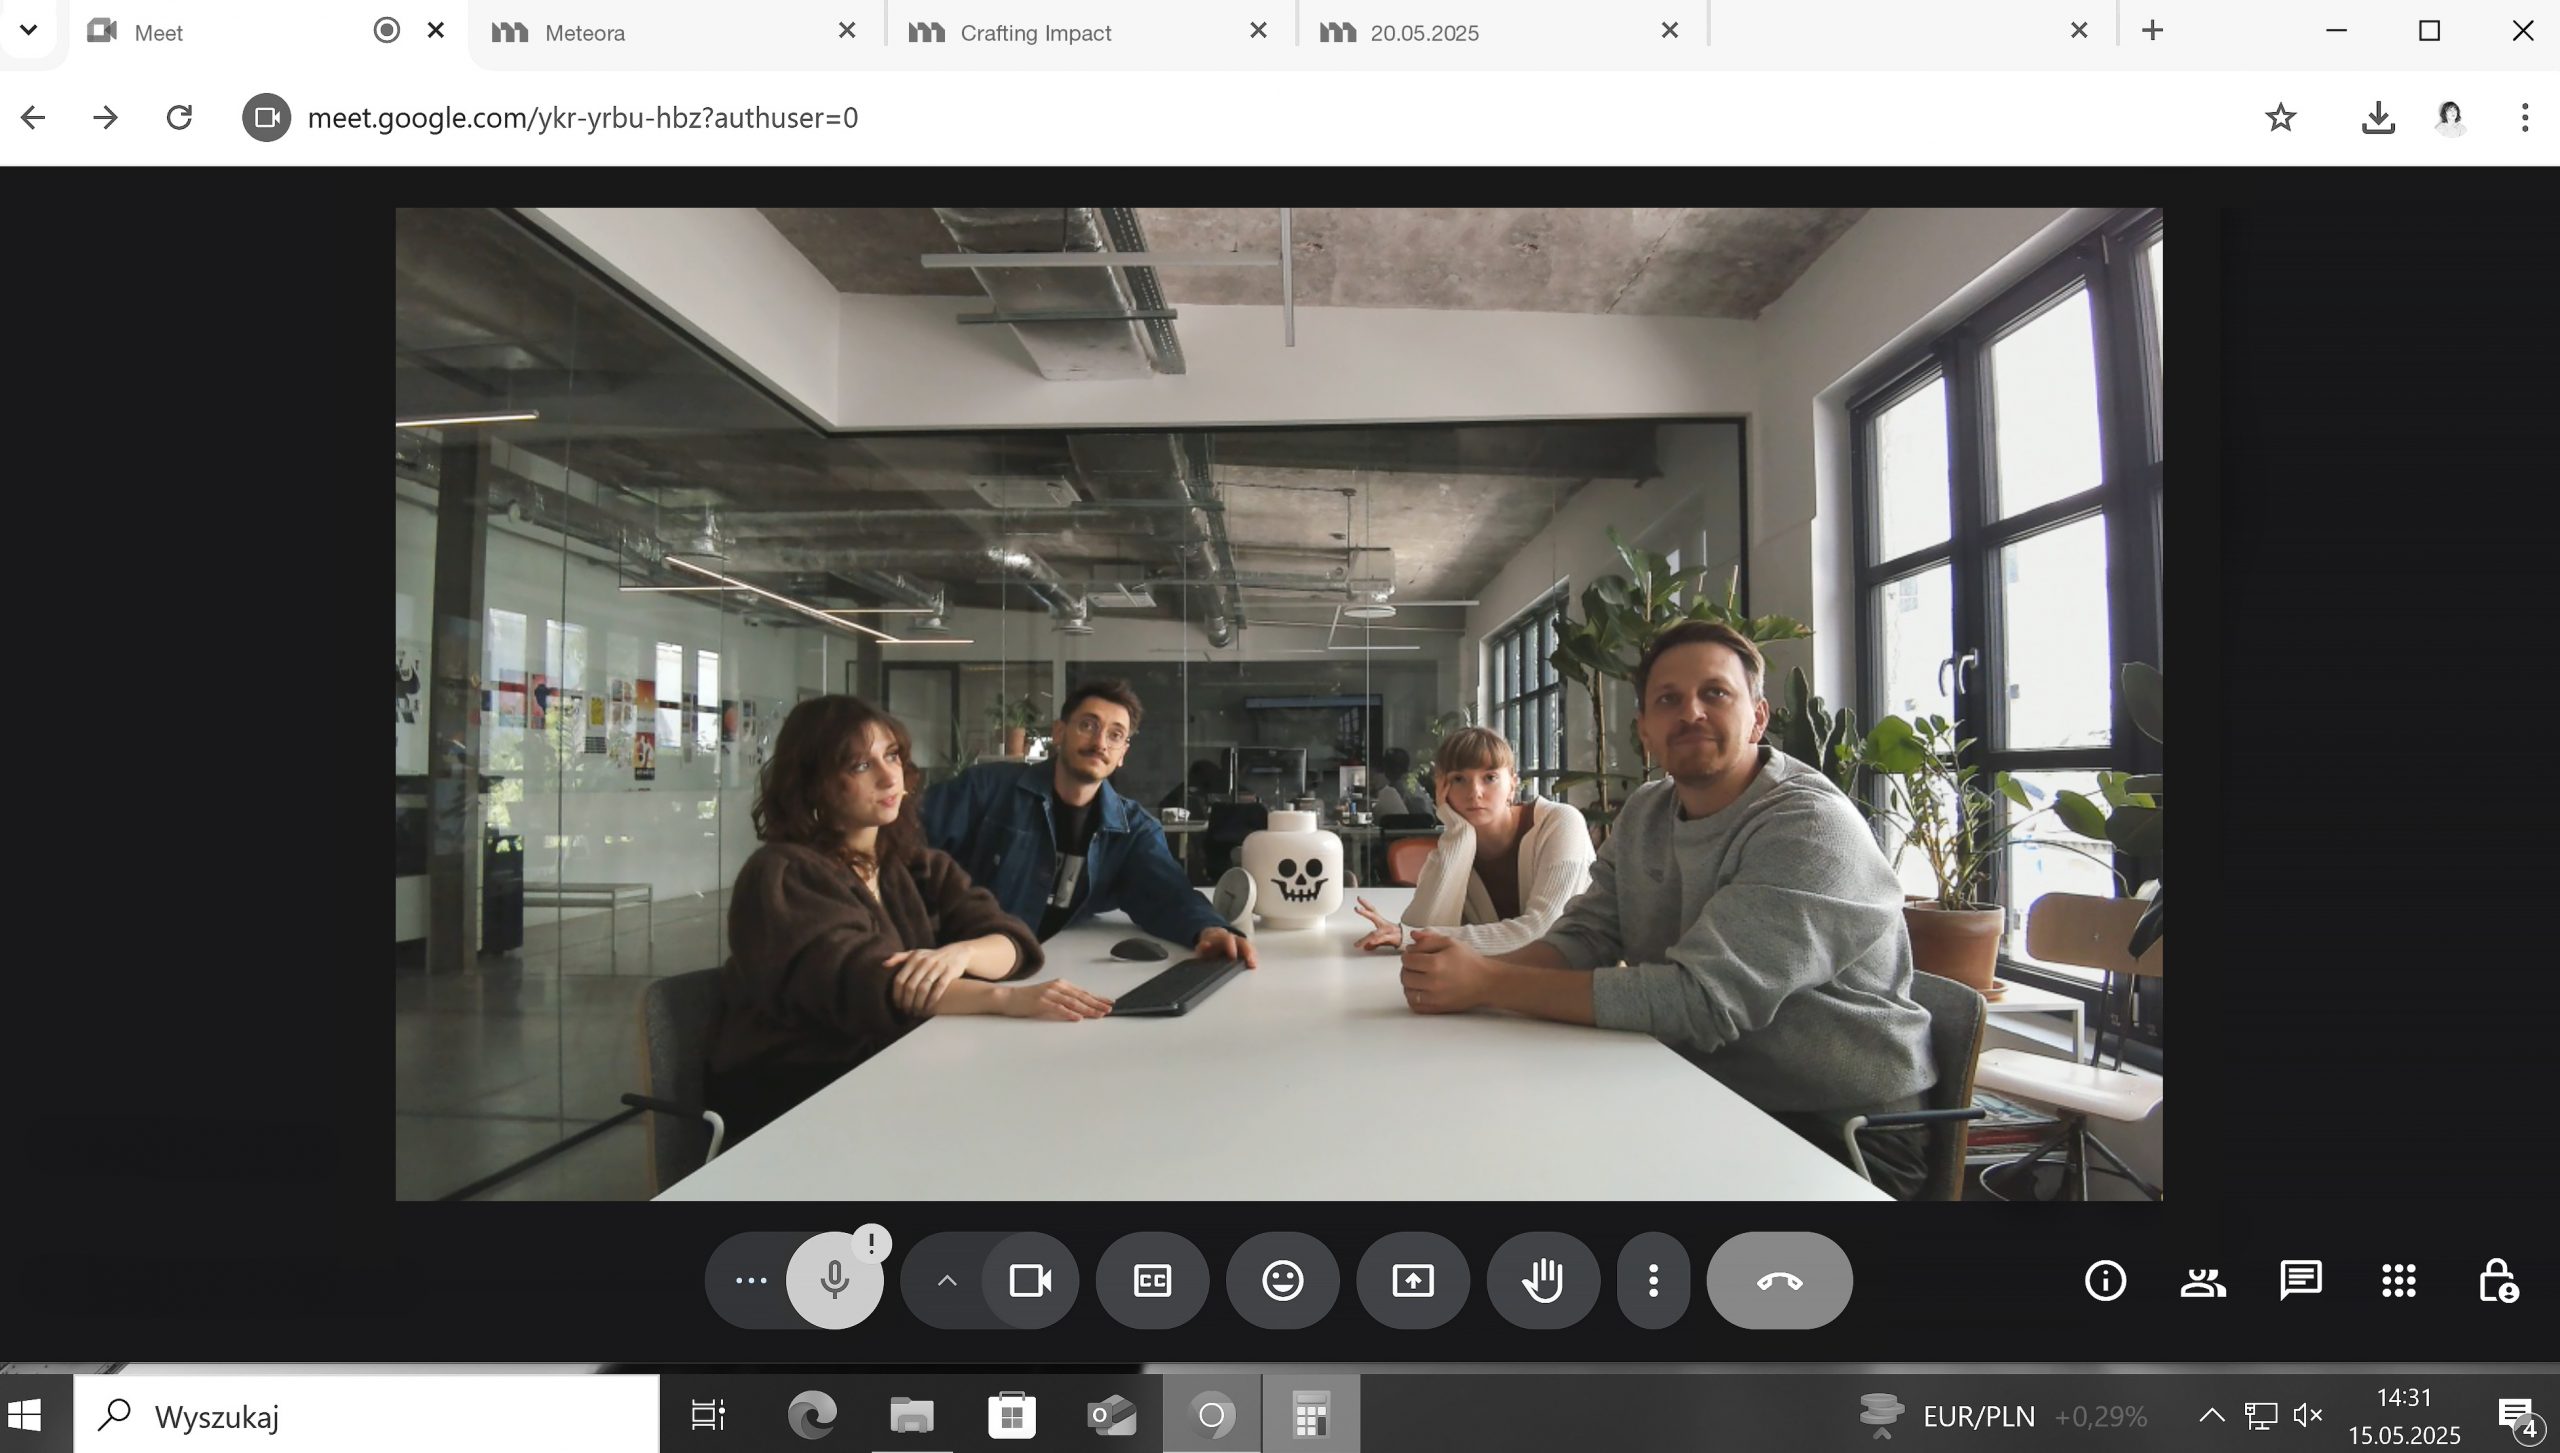The width and height of the screenshot is (2560, 1453).
Task: Show the participants panel
Action: click(x=2203, y=1280)
